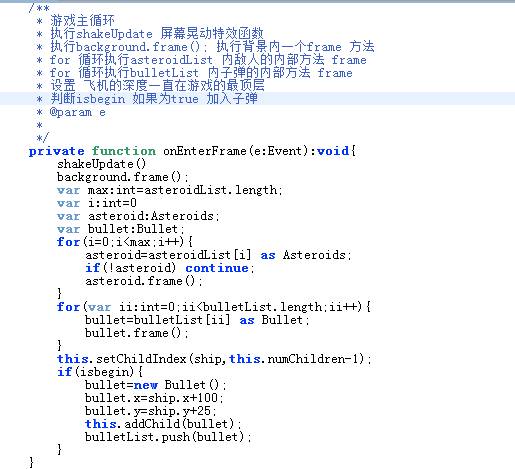515x469 pixels.
Task: Click the var i:int=0 line
Action: click(x=97, y=203)
